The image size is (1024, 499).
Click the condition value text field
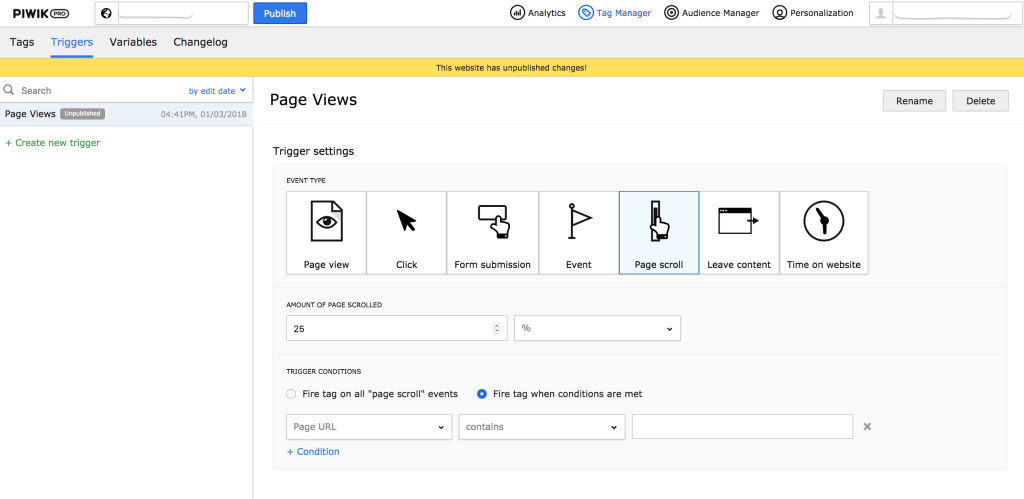coord(743,427)
